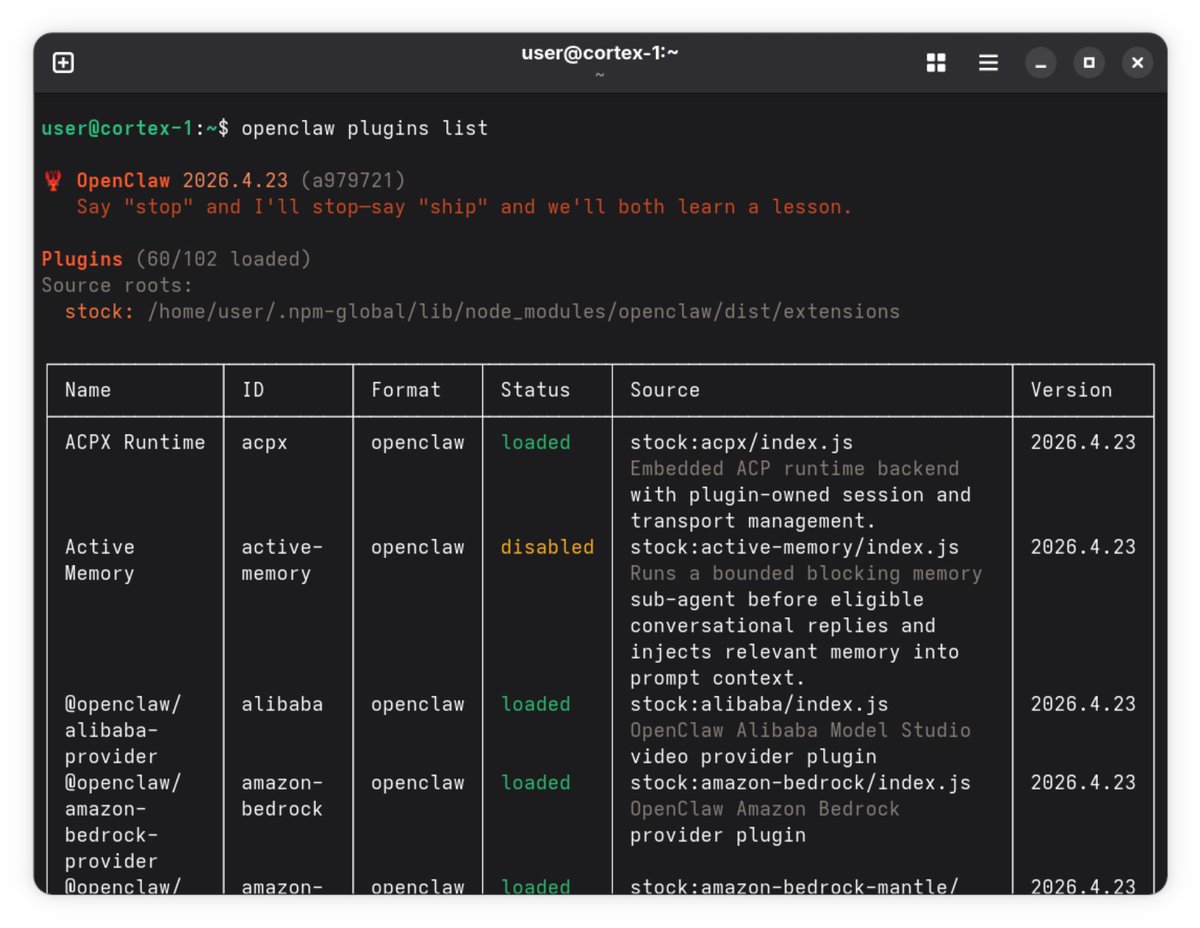Click the stock extensions path
This screenshot has width=1200, height=928.
coord(524,311)
